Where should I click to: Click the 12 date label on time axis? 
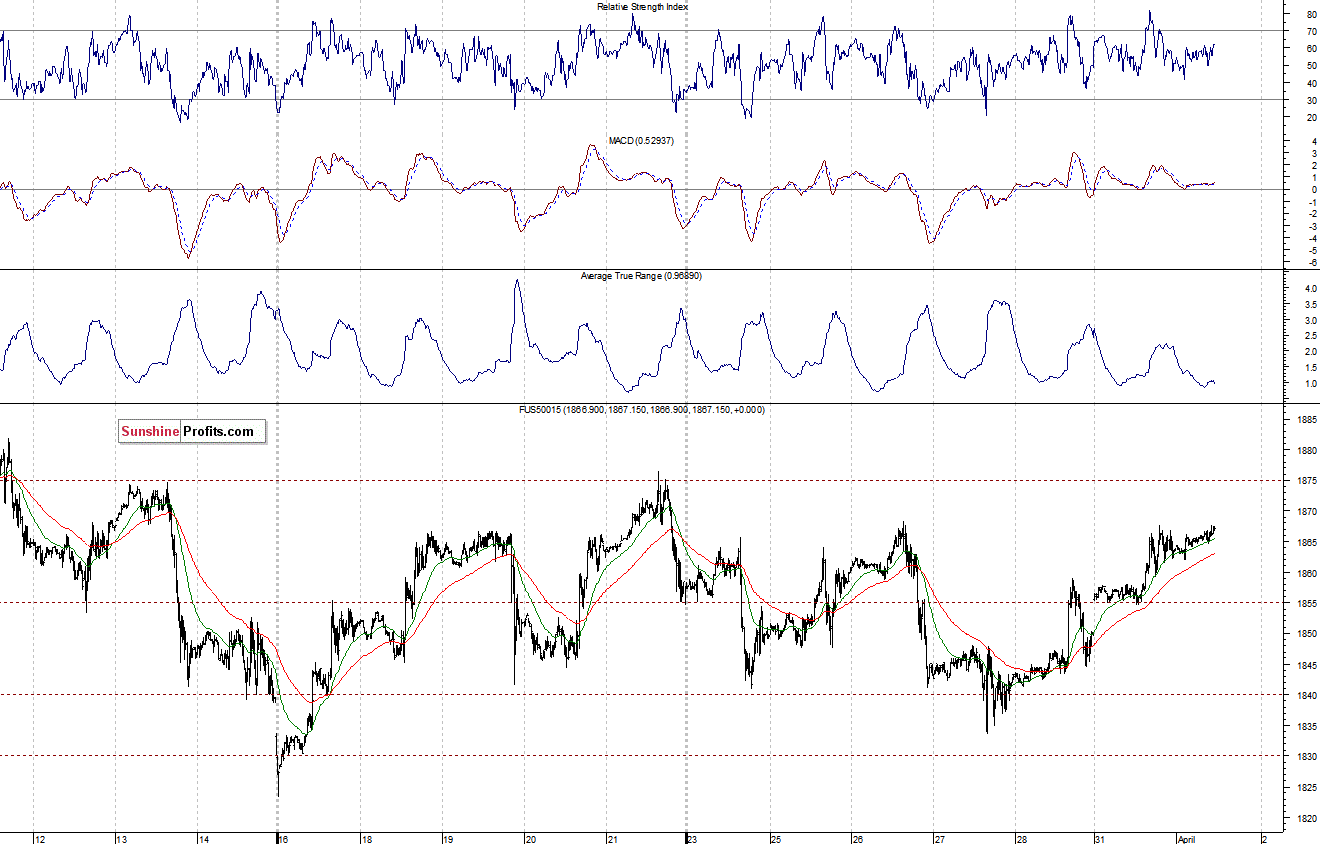pyautogui.click(x=39, y=839)
